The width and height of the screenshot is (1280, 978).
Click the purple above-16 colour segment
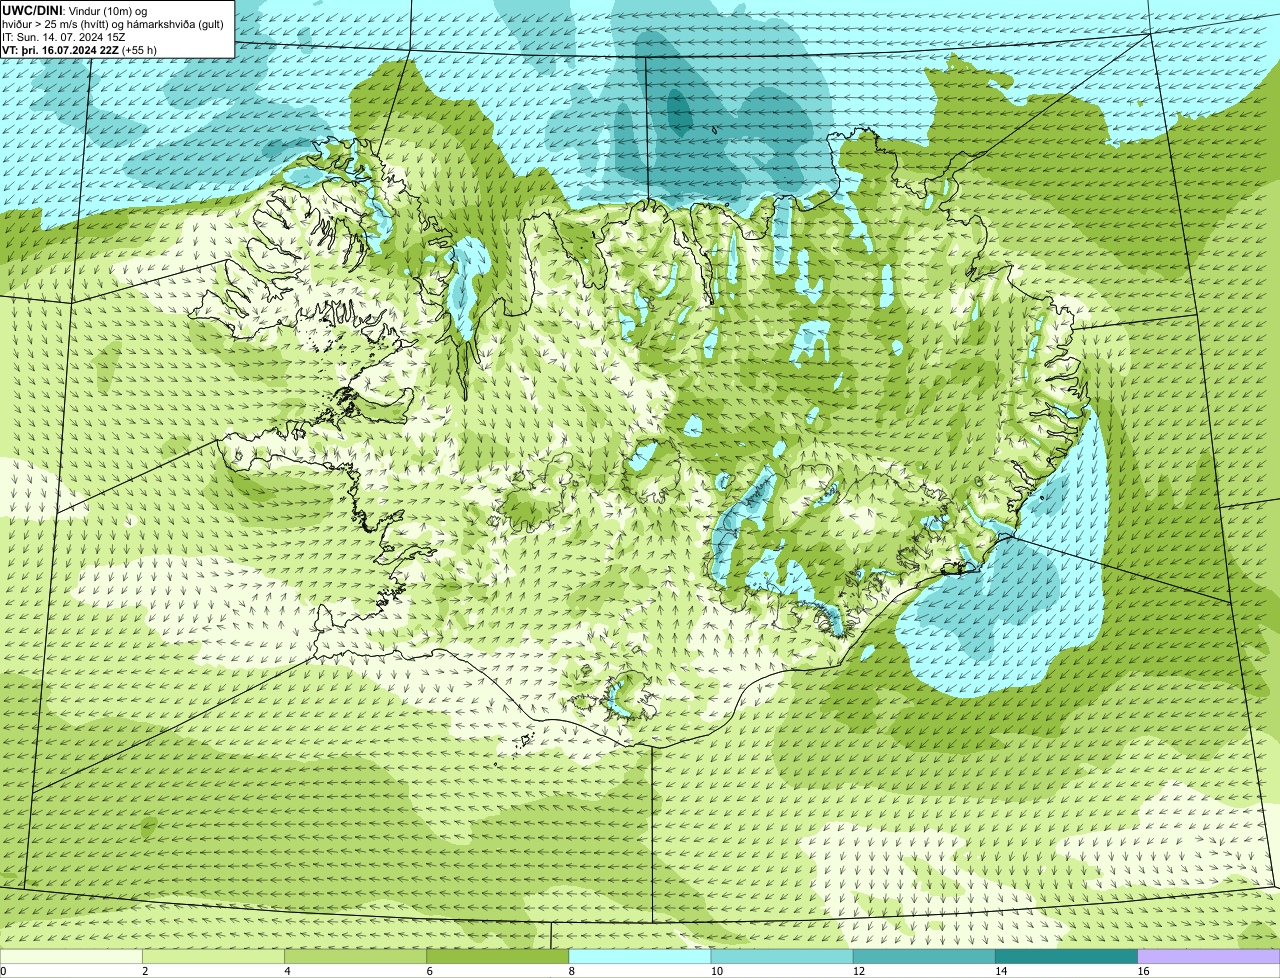click(1209, 956)
